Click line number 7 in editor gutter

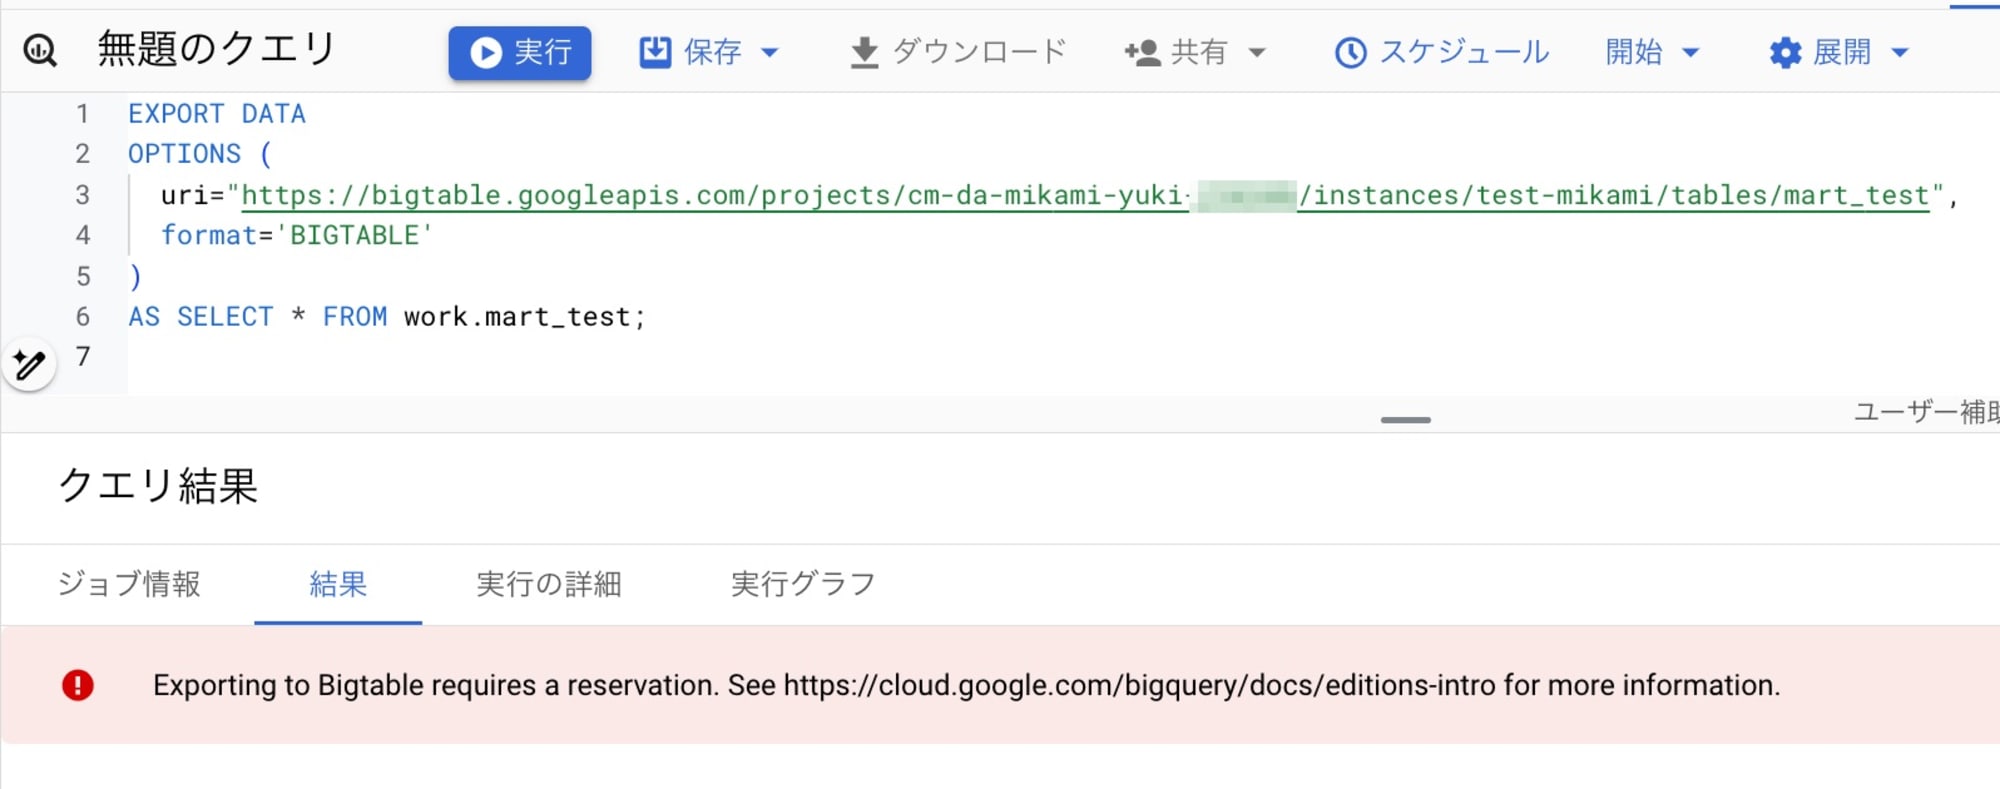coord(83,357)
